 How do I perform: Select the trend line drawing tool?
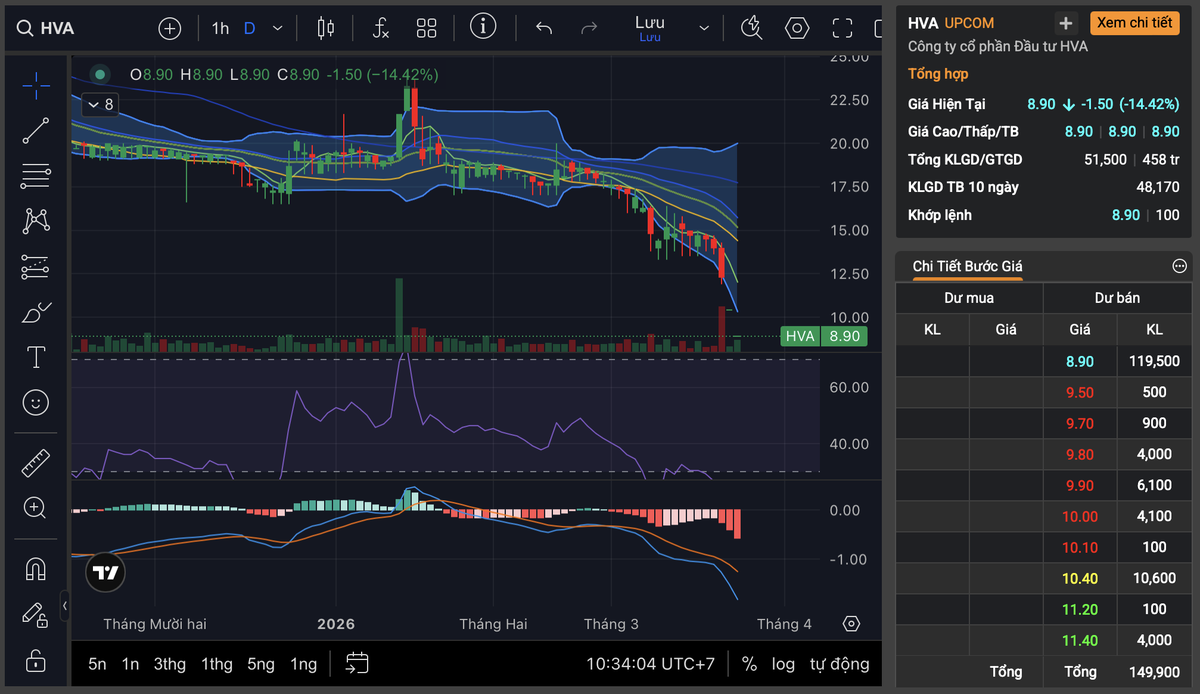pyautogui.click(x=36, y=130)
